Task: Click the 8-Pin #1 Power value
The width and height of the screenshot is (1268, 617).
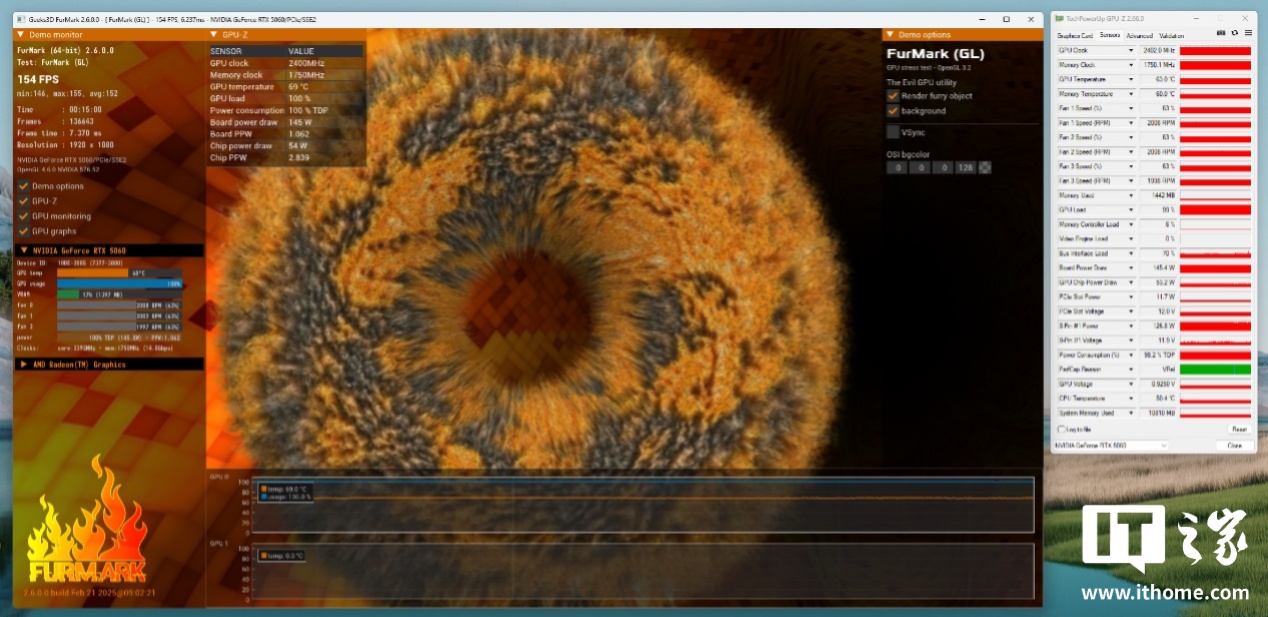Action: coord(1158,326)
